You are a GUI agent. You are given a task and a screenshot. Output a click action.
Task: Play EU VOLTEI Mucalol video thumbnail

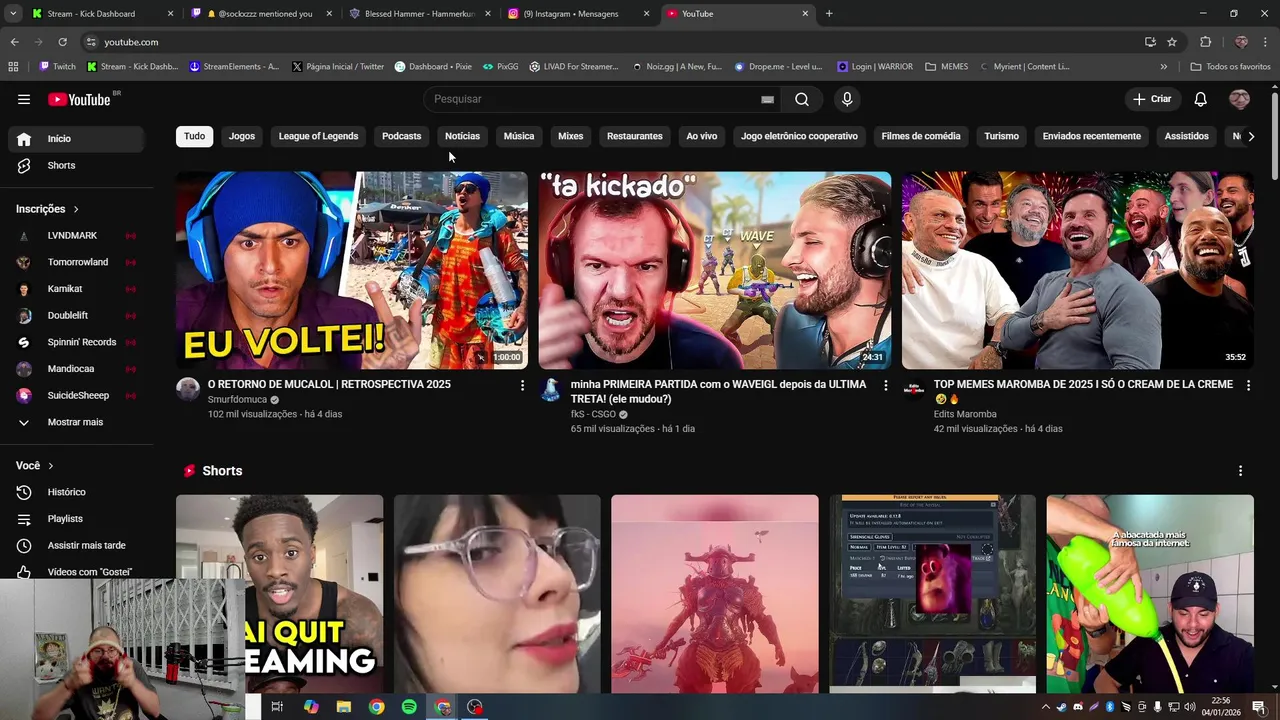[352, 270]
